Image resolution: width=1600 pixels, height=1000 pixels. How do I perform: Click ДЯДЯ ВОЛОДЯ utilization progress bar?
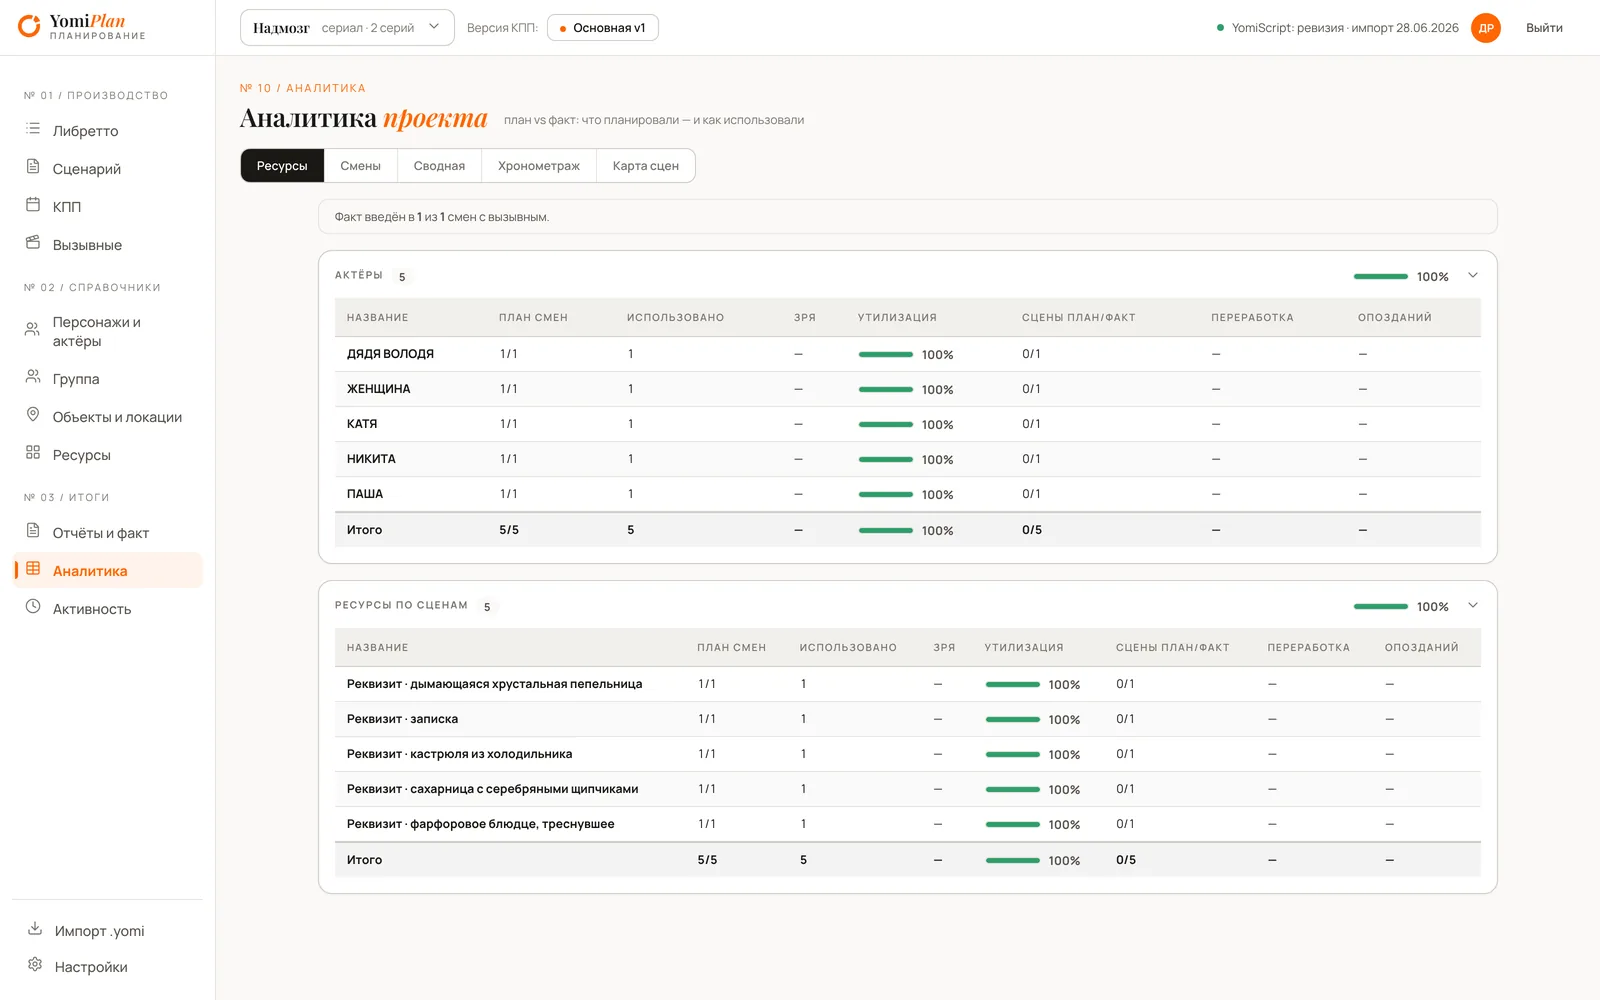886,355
